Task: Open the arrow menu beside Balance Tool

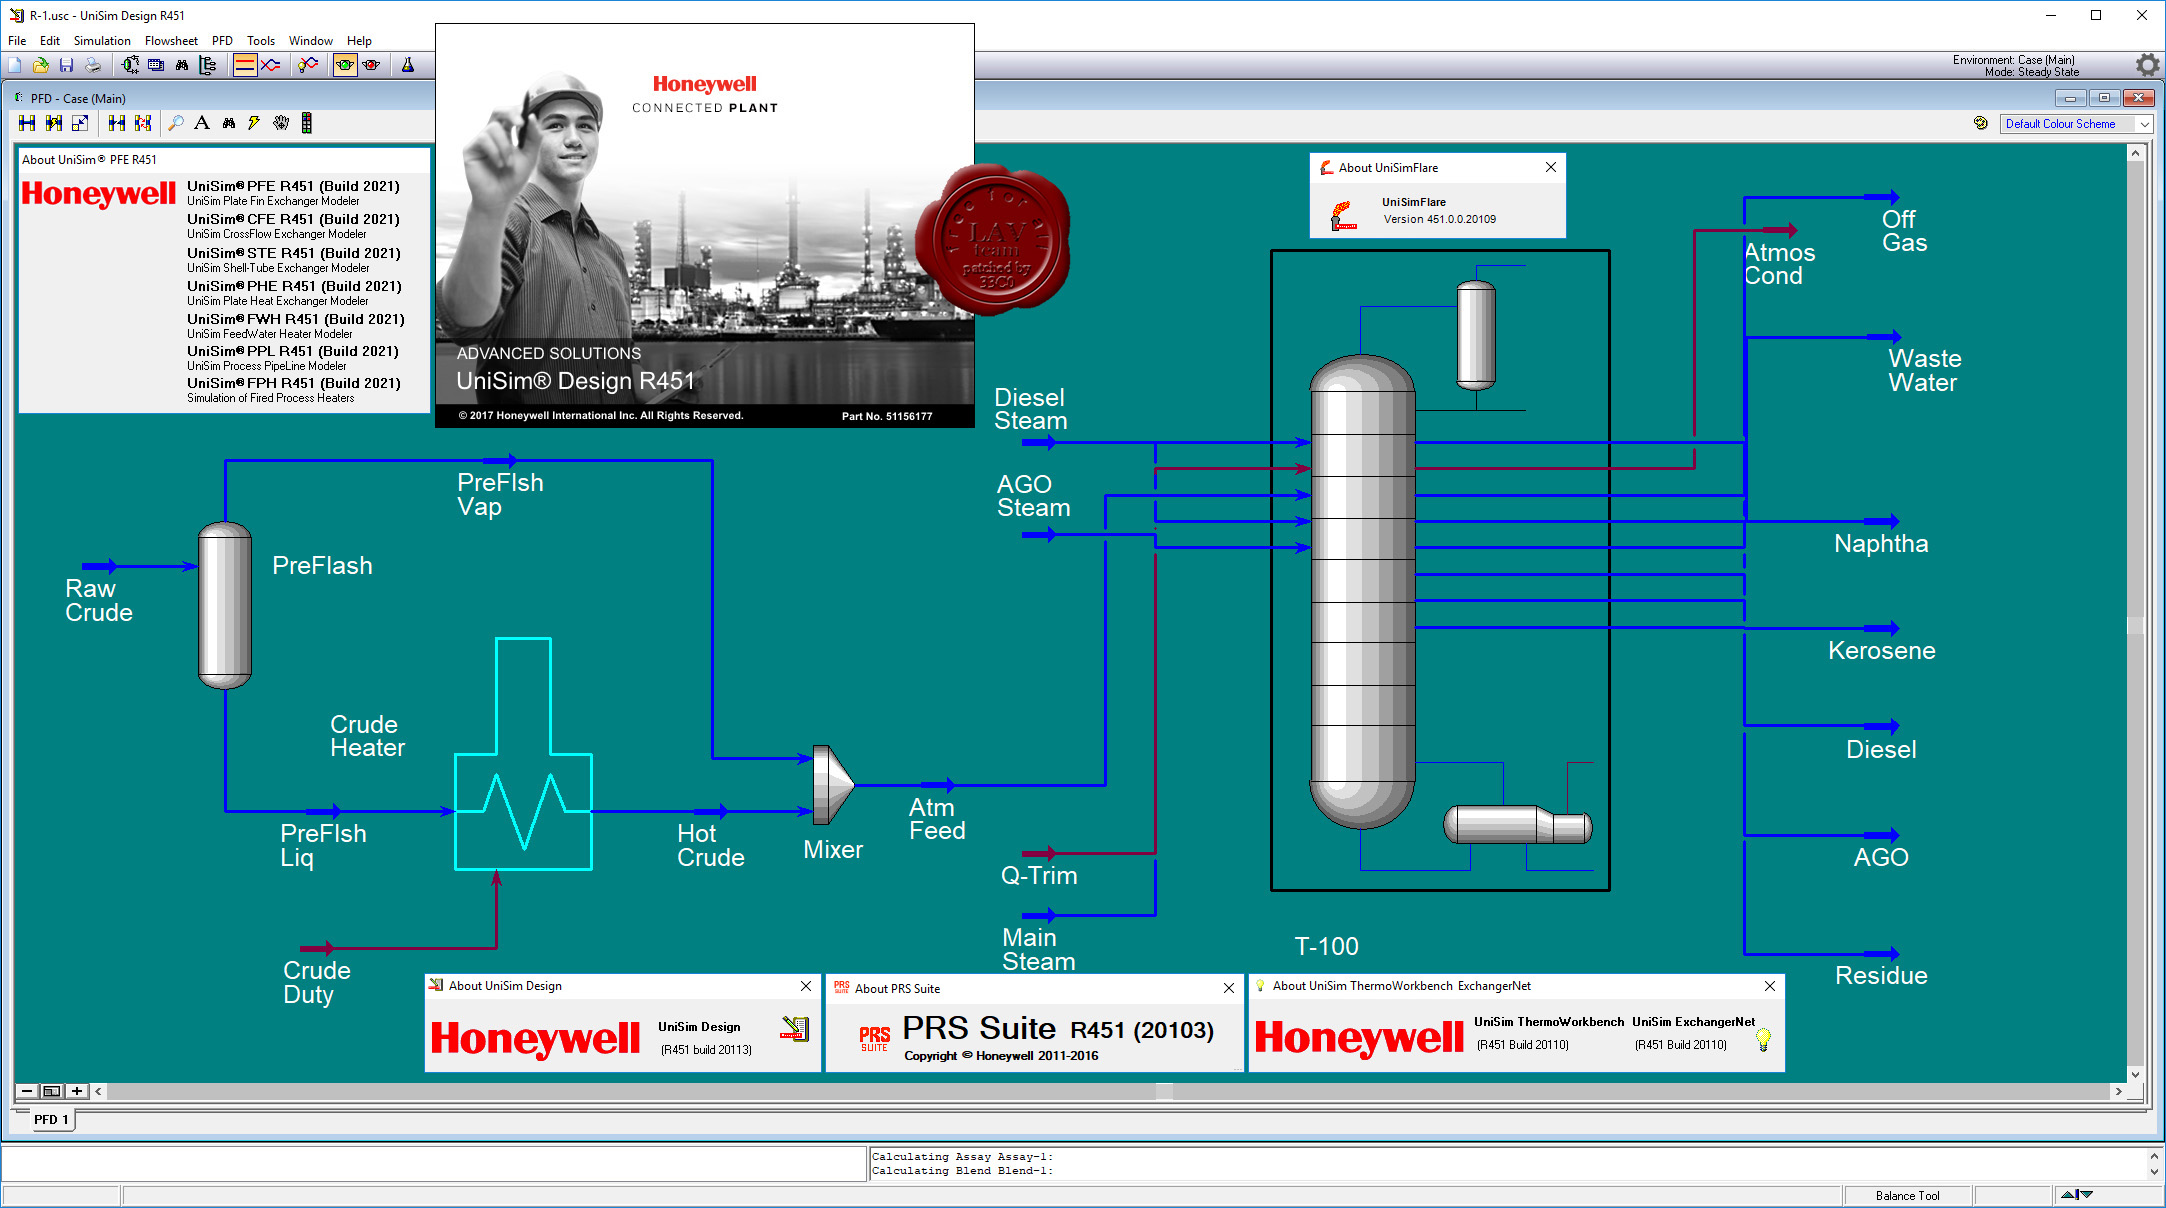Action: point(2077,1195)
